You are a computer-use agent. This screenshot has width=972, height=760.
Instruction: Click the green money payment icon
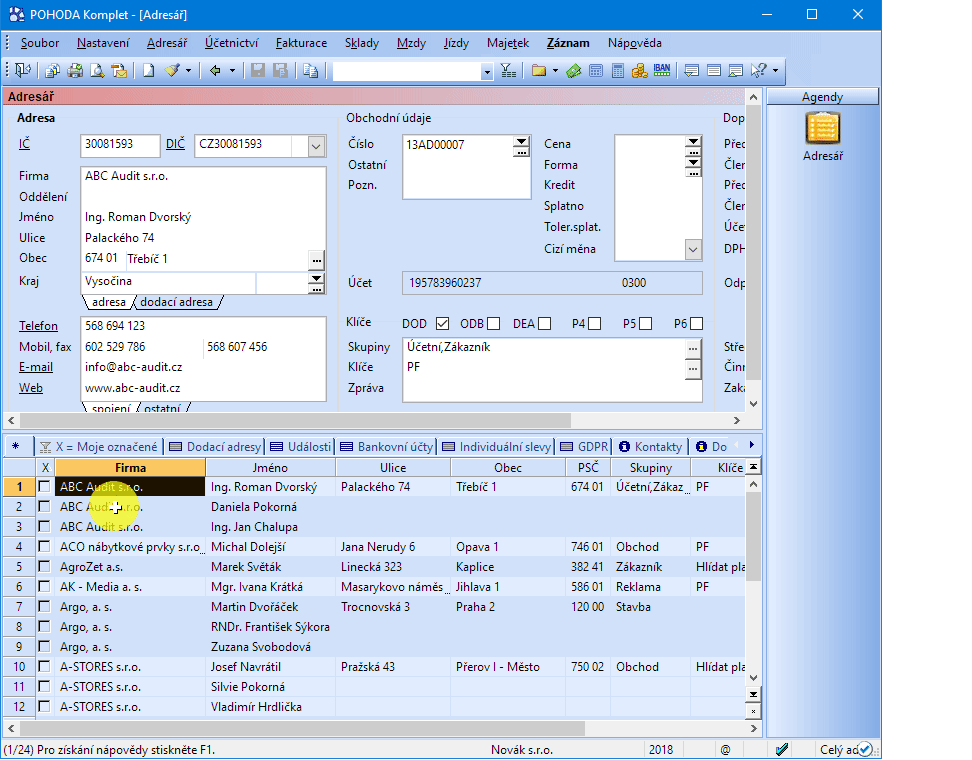pyautogui.click(x=573, y=71)
